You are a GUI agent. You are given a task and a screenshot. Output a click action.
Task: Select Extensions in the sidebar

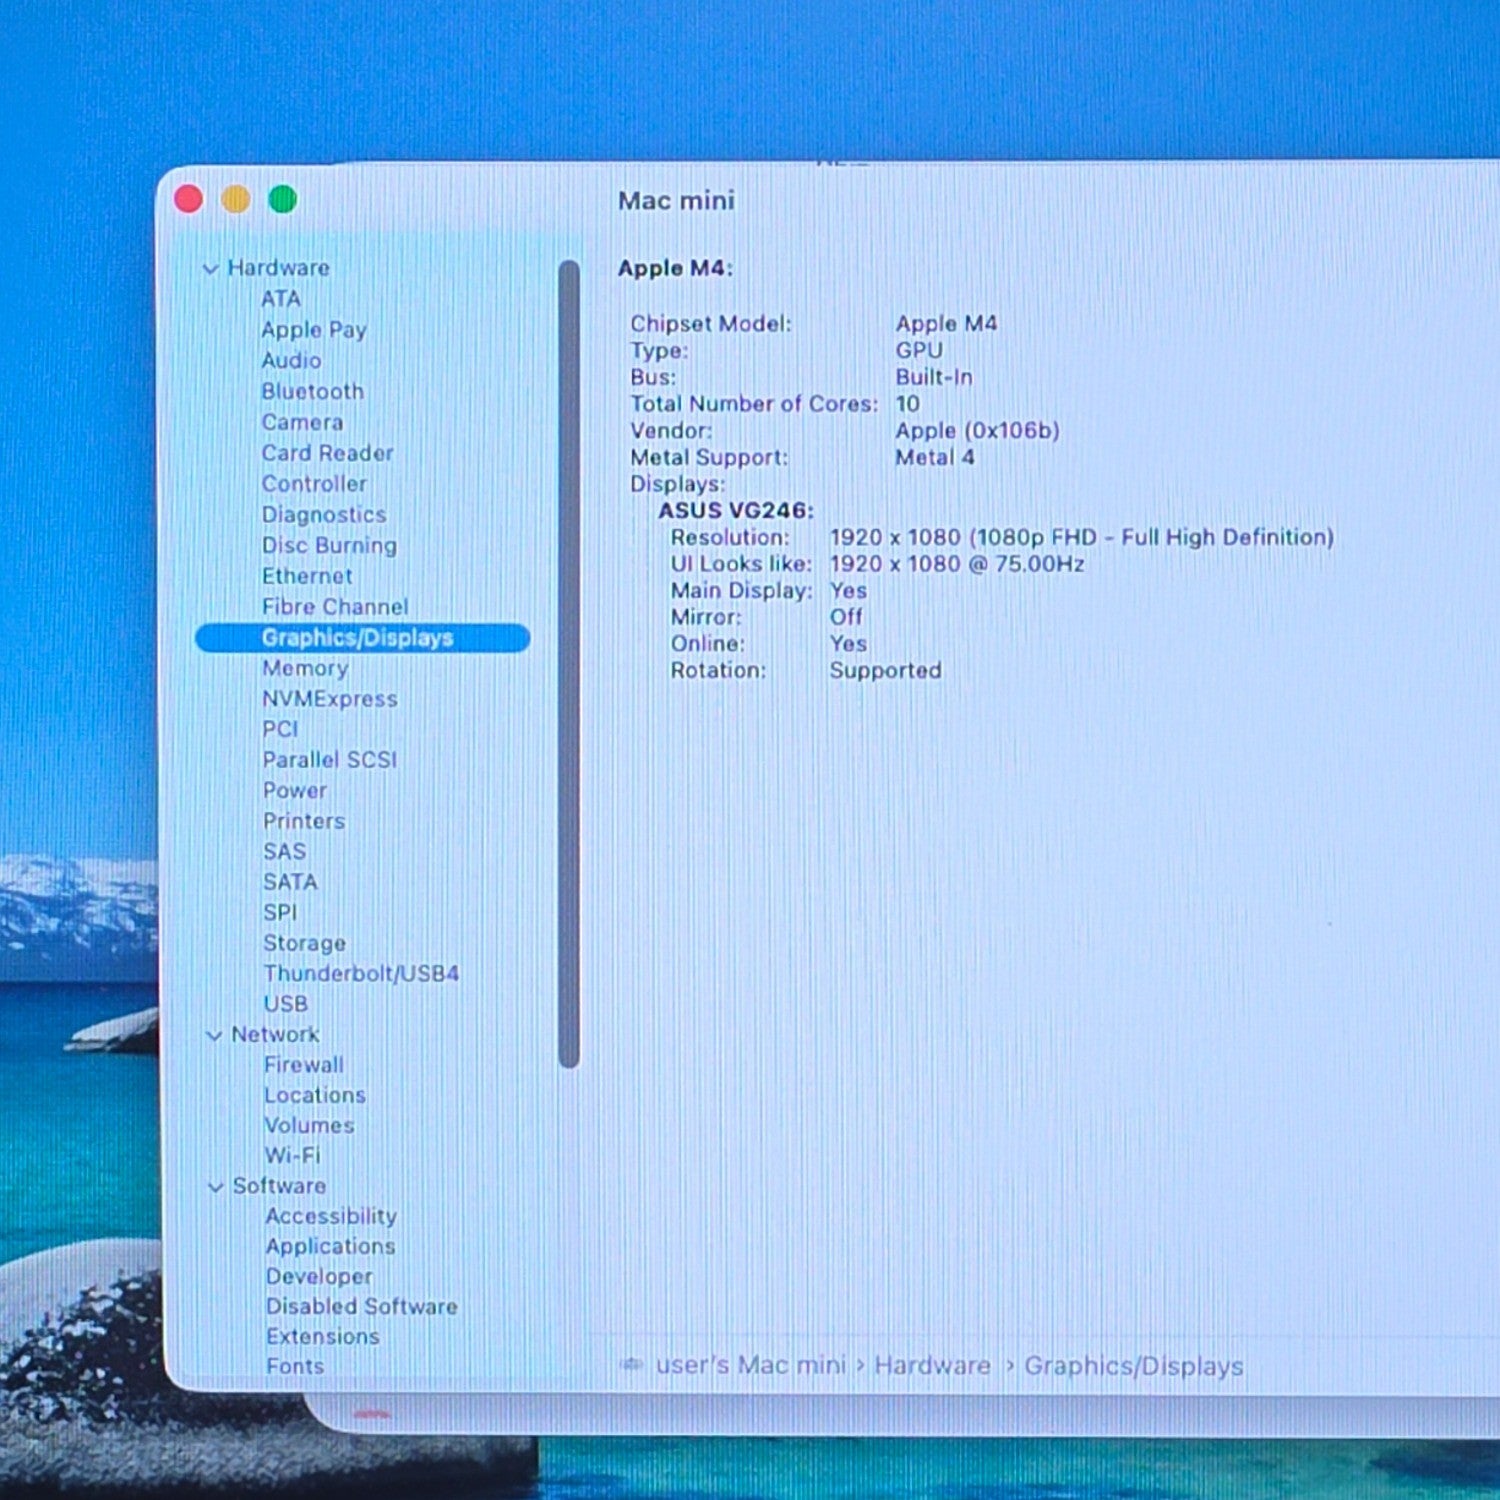click(323, 1336)
